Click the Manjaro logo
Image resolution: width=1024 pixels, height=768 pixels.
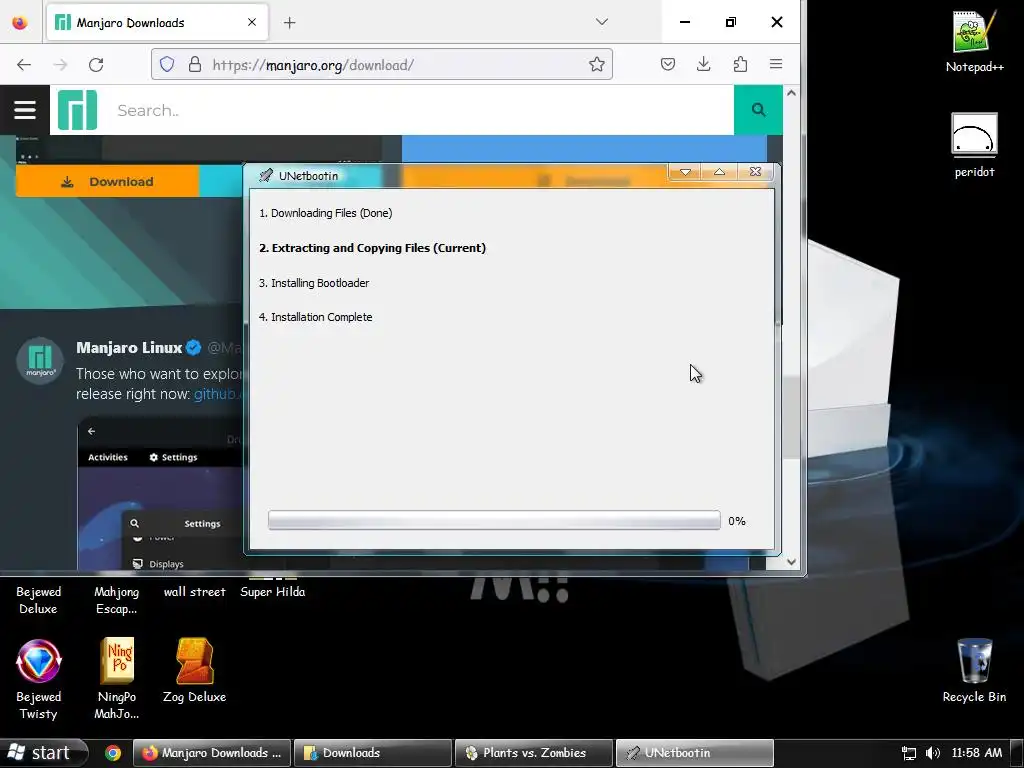click(77, 110)
